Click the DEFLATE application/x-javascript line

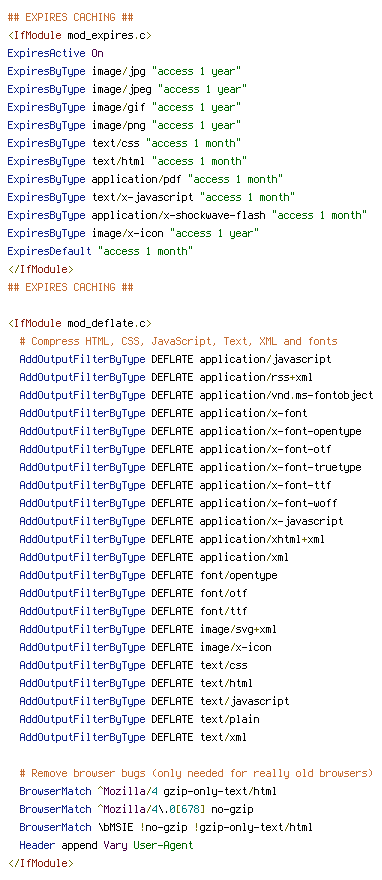point(181,520)
